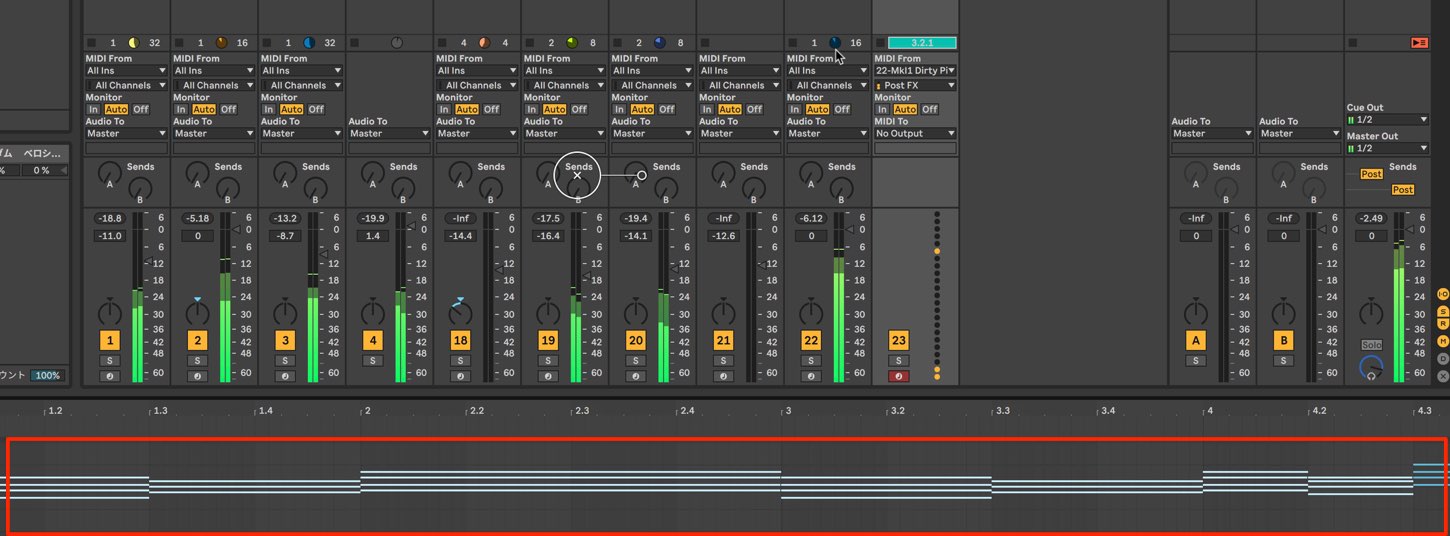The height and width of the screenshot is (536, 1450).
Task: Click the -14.4 volume value field on track 18
Action: [x=460, y=236]
